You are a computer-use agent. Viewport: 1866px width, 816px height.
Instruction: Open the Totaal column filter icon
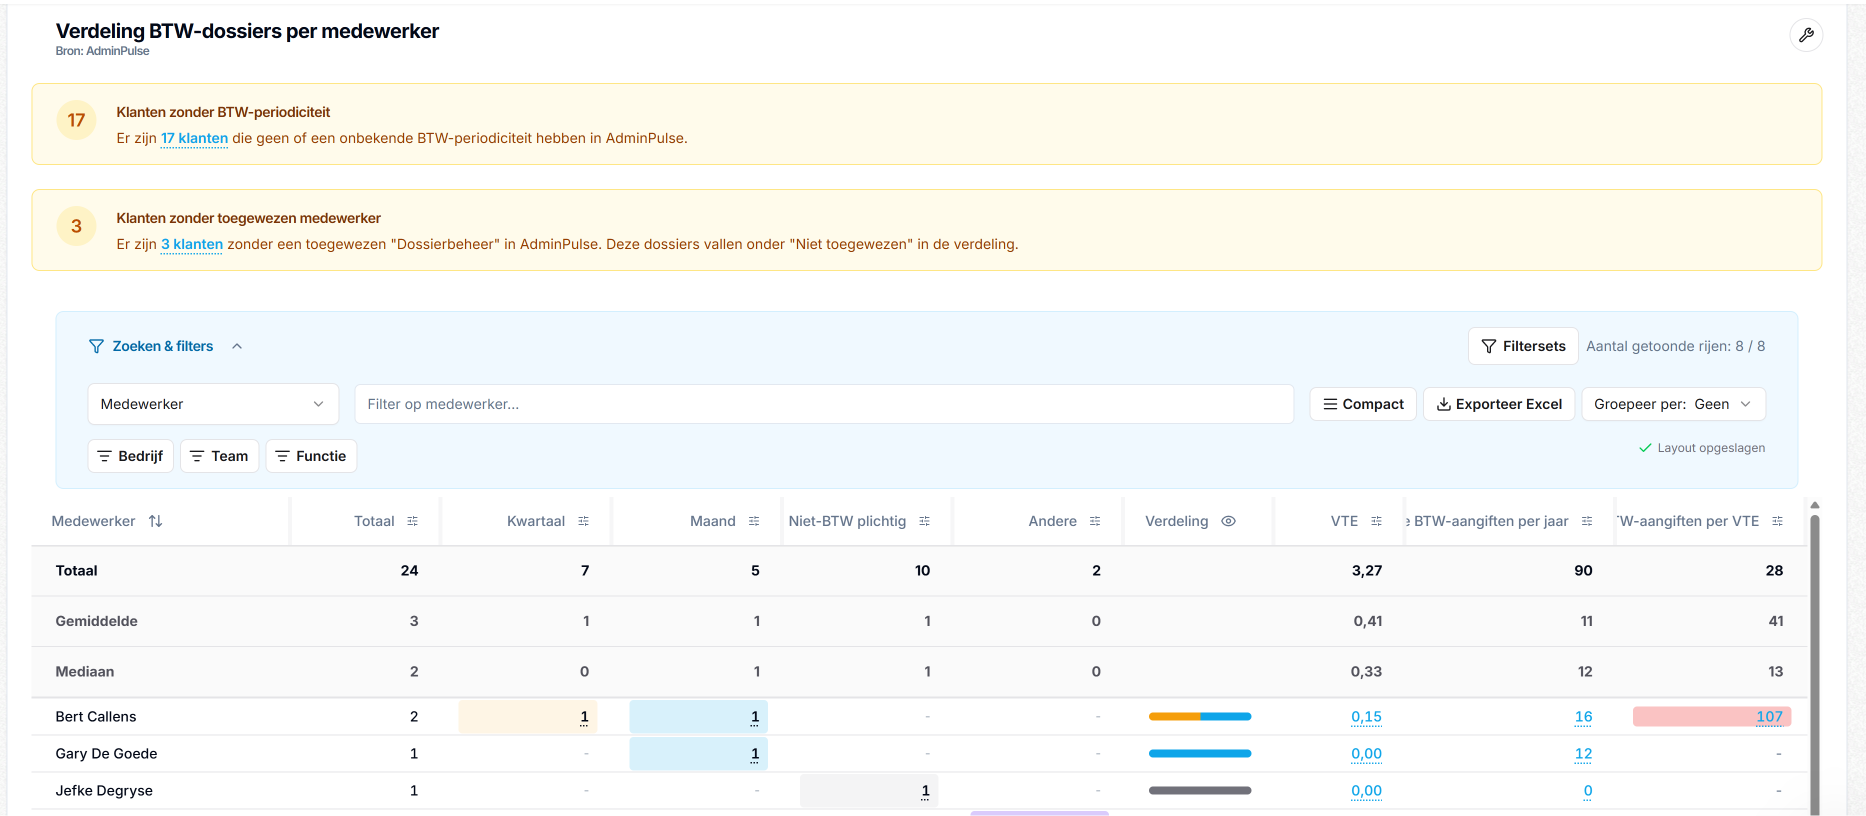coord(412,521)
